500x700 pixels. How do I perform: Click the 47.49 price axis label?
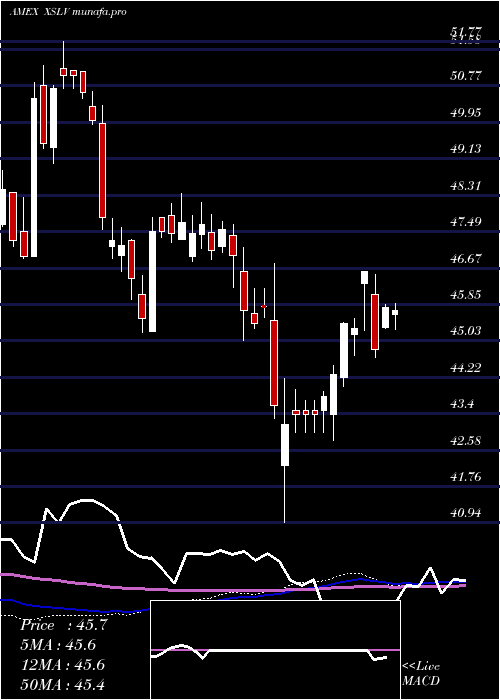(466, 221)
